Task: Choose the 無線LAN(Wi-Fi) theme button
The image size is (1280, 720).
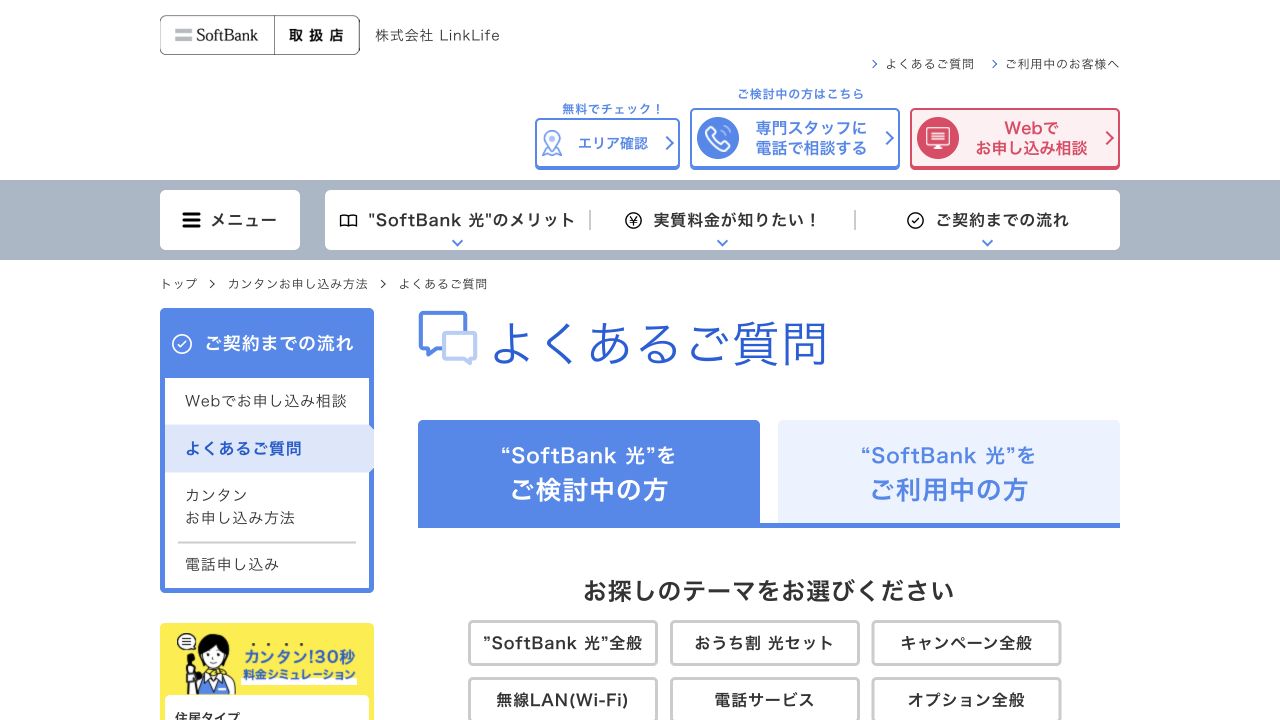Action: click(563, 699)
